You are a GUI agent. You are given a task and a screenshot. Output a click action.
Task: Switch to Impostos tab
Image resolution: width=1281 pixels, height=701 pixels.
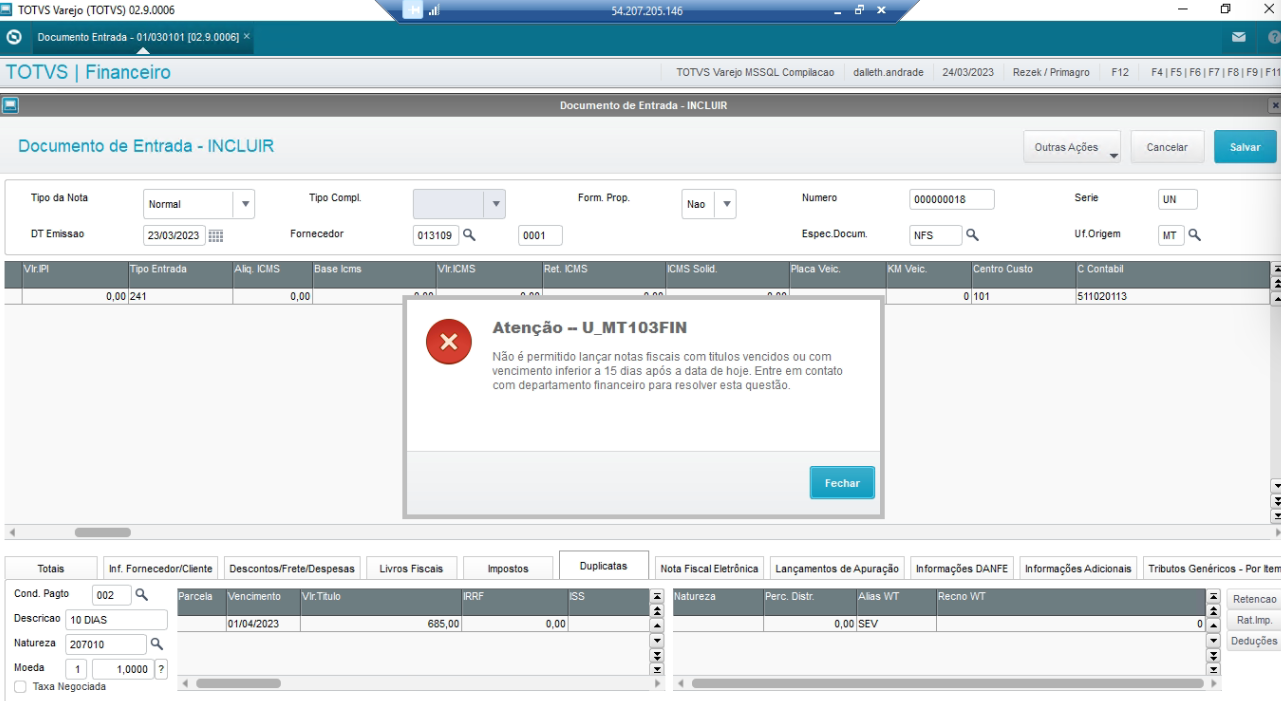coord(508,568)
